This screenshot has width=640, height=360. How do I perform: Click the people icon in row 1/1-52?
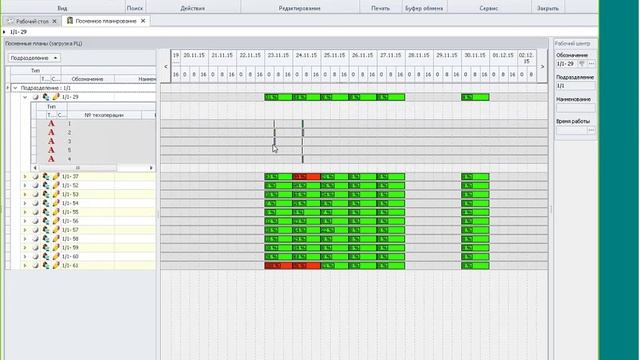tap(46, 185)
